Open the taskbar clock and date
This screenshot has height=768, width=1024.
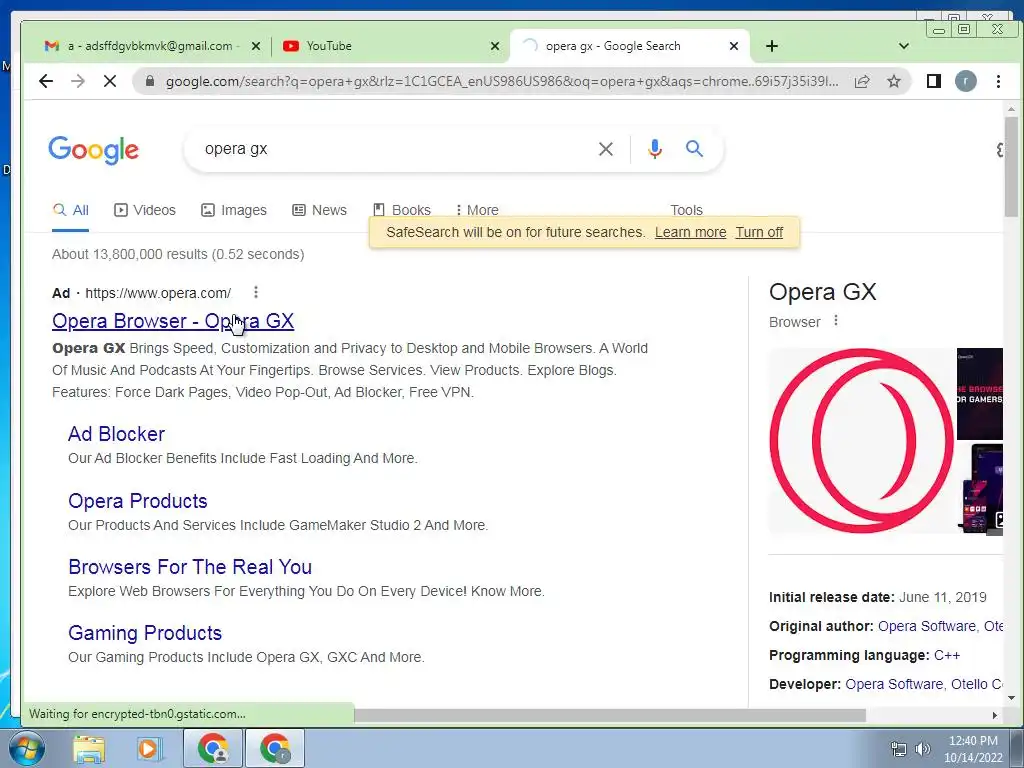tap(973, 749)
